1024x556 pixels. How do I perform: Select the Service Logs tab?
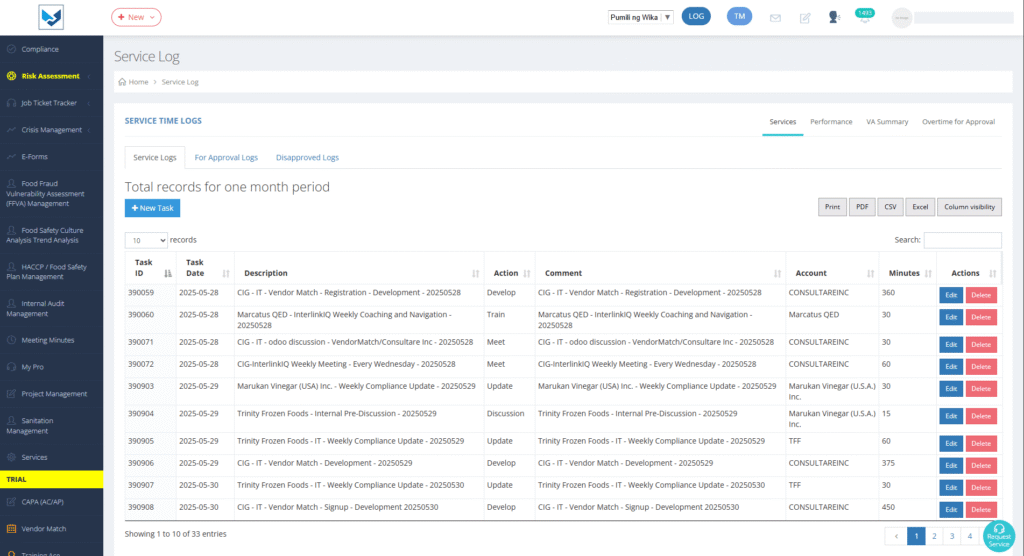[155, 157]
